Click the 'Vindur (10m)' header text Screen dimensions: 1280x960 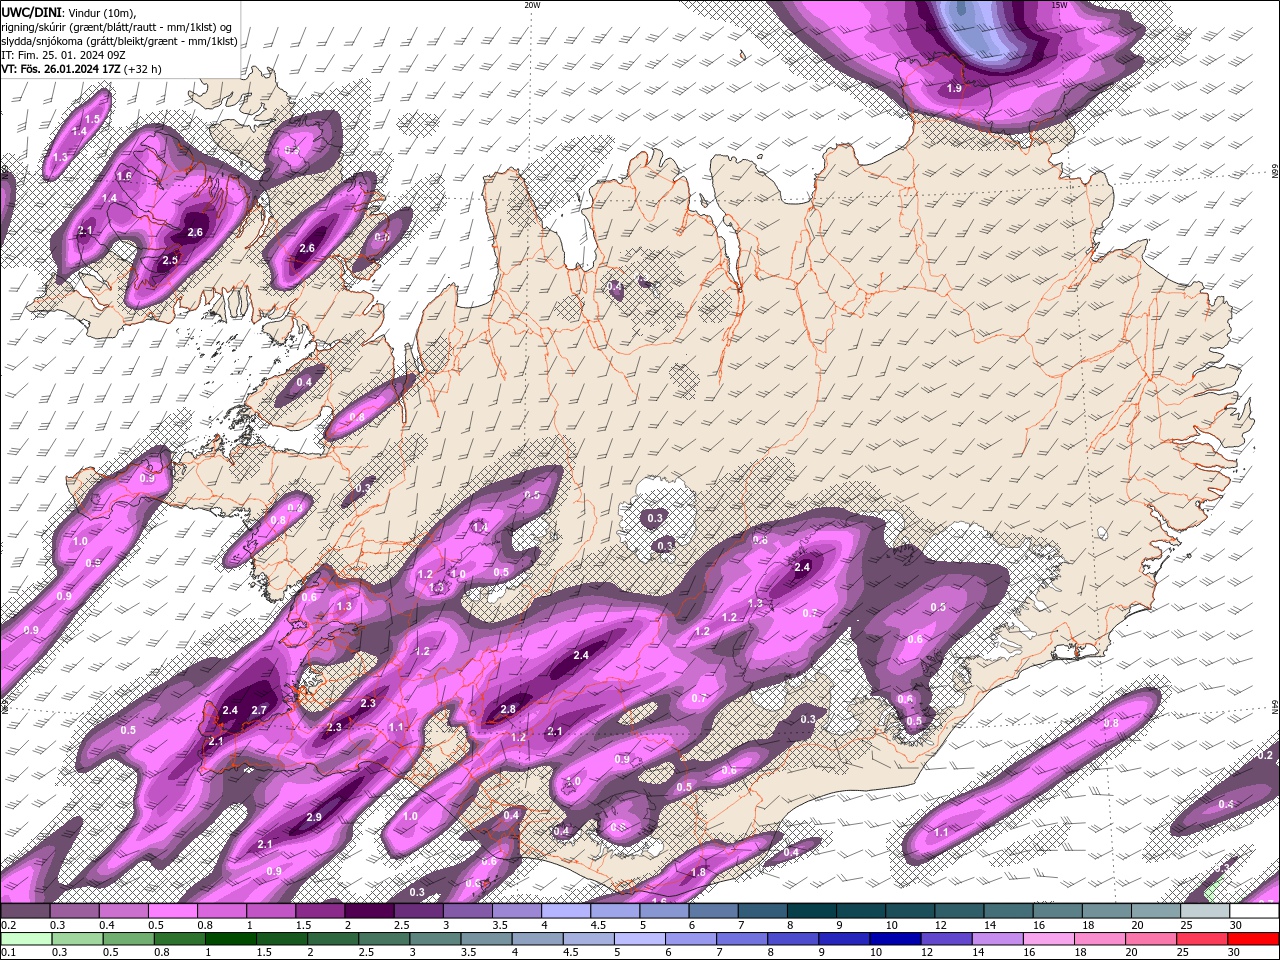pyautogui.click(x=102, y=12)
